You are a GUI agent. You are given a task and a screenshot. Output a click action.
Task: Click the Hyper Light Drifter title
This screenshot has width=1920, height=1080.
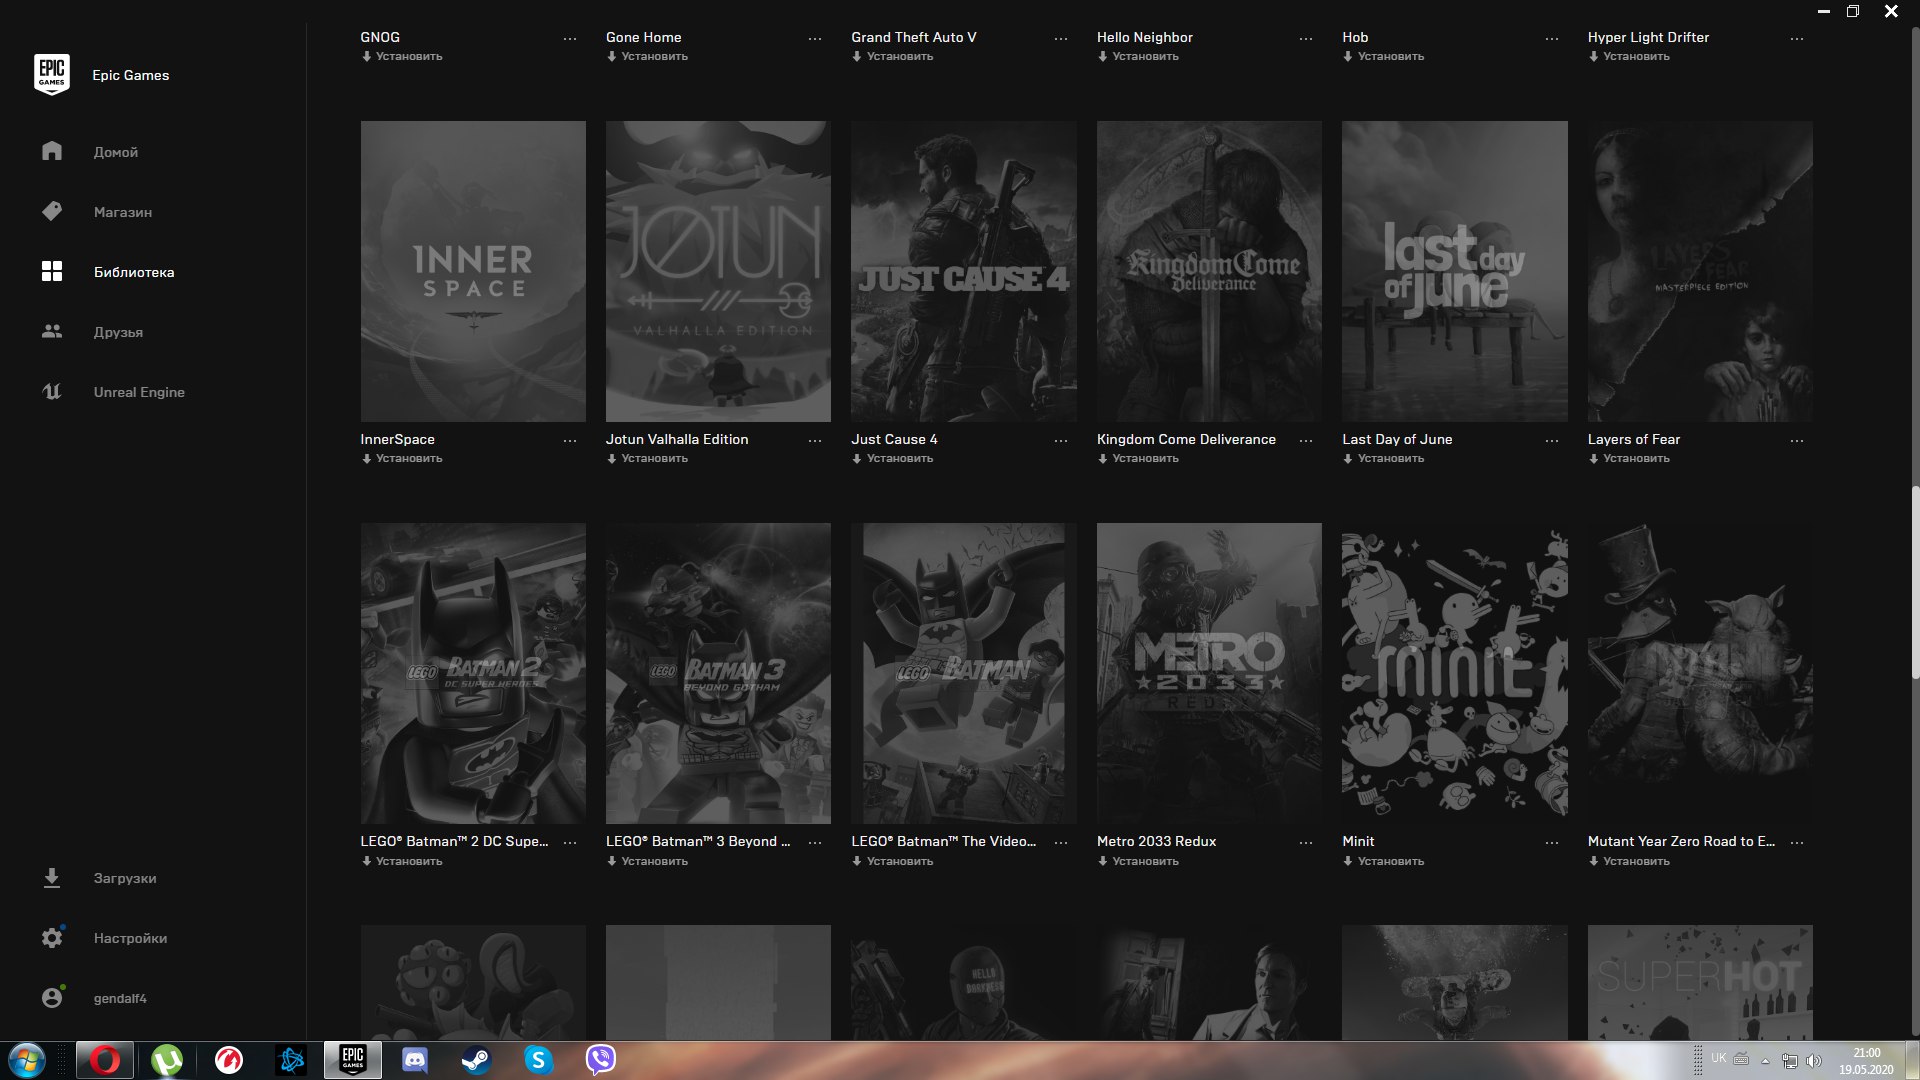tap(1648, 37)
